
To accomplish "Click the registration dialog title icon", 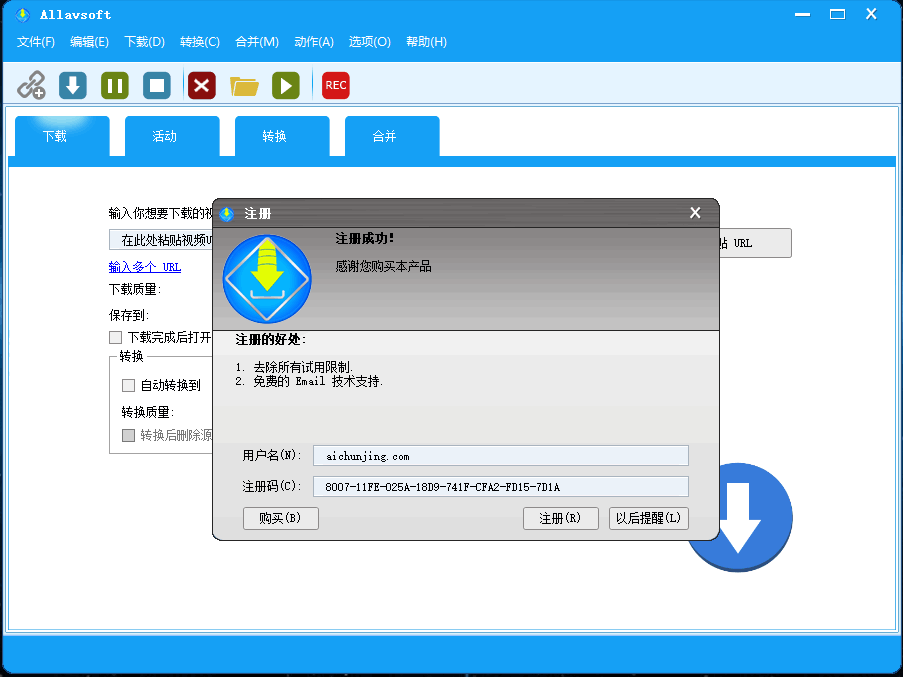I will (227, 214).
